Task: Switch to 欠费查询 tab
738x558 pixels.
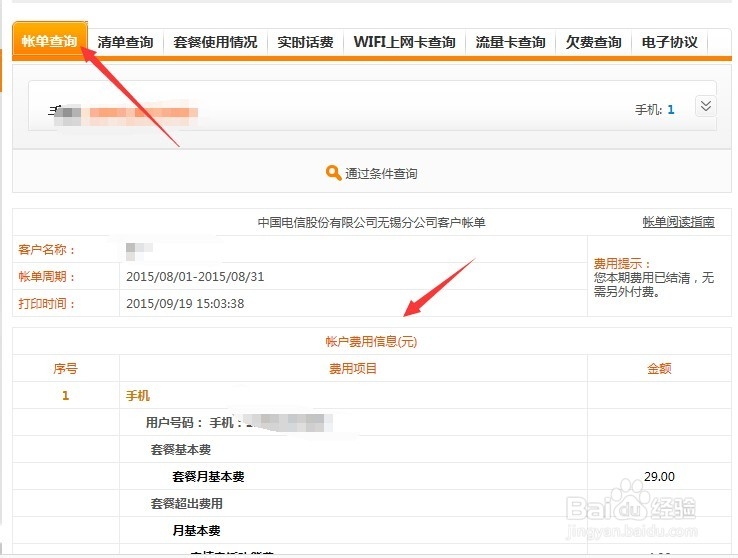Action: [x=593, y=42]
